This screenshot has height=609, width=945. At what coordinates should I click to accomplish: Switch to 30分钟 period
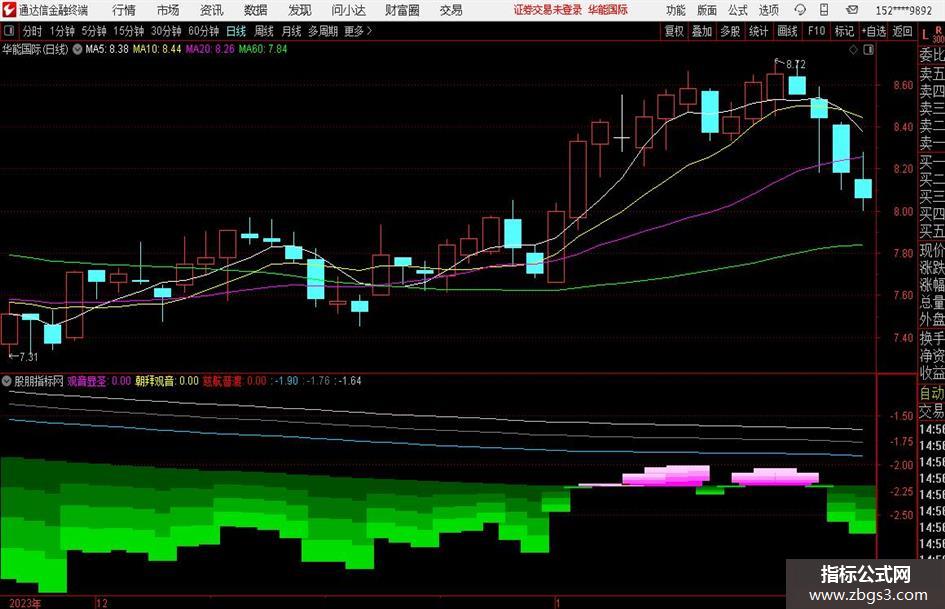pyautogui.click(x=166, y=31)
